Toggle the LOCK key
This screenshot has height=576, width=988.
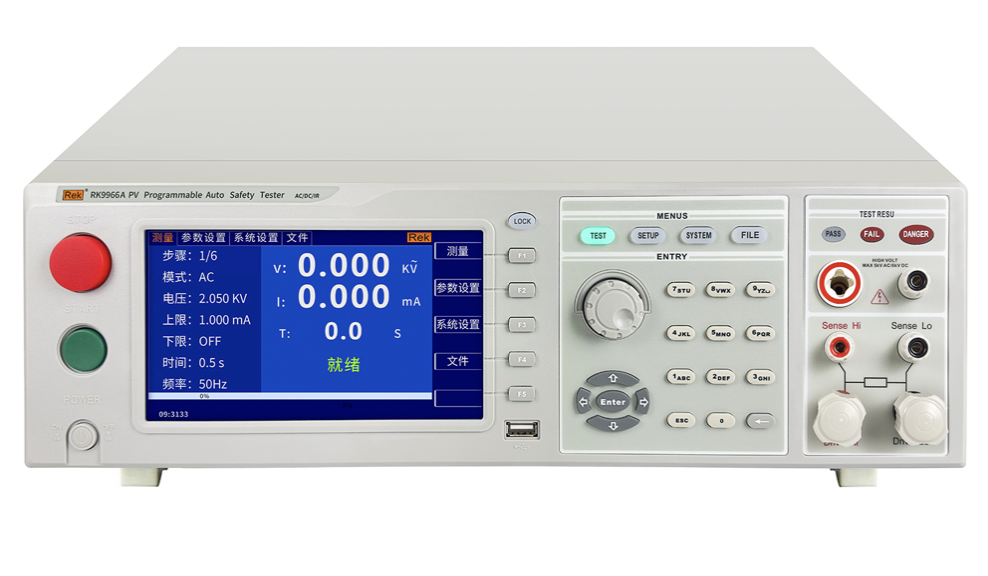coord(521,221)
